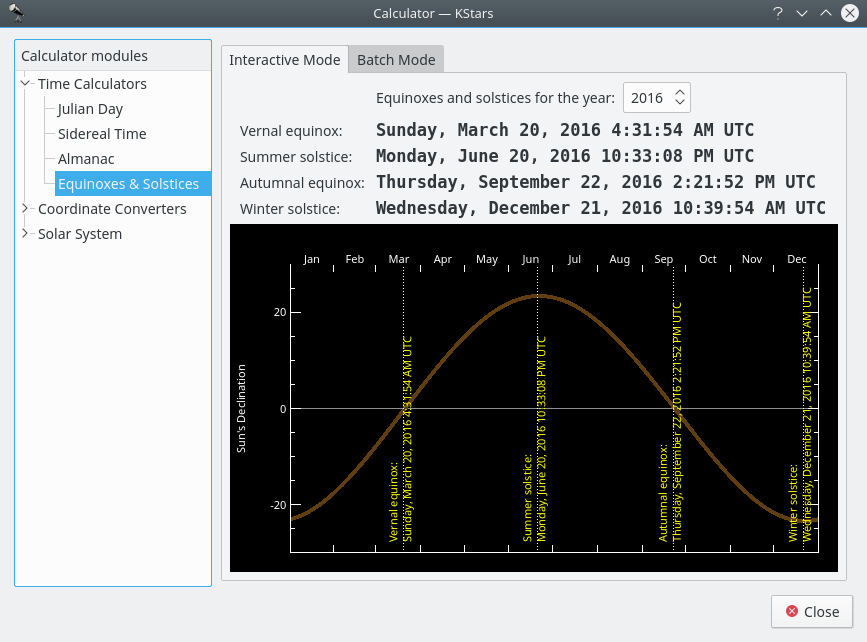Open the Julian Day calculator

coord(90,109)
